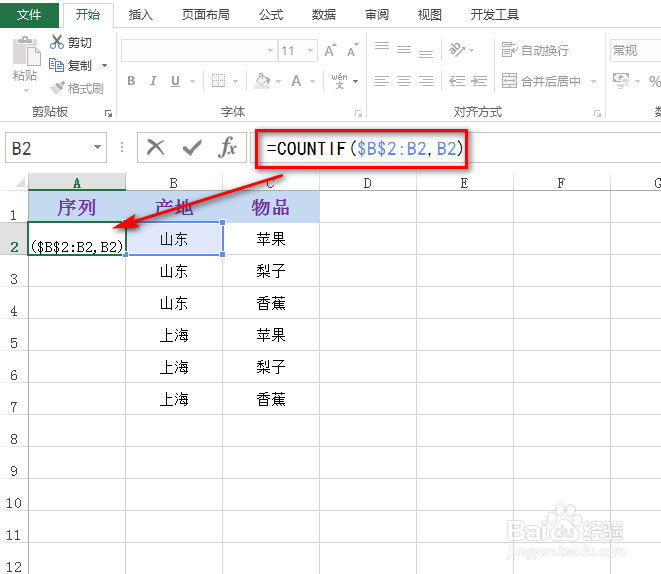Open the Paste options dropdown arrow
661x574 pixels.
(x=26, y=90)
